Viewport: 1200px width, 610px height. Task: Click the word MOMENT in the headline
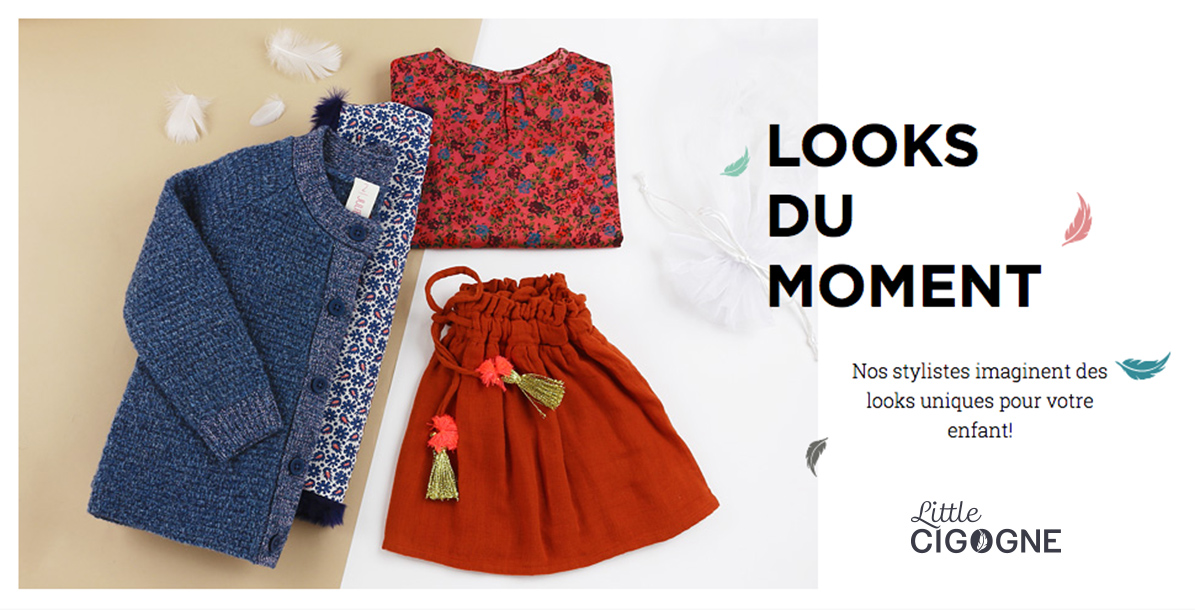904,284
